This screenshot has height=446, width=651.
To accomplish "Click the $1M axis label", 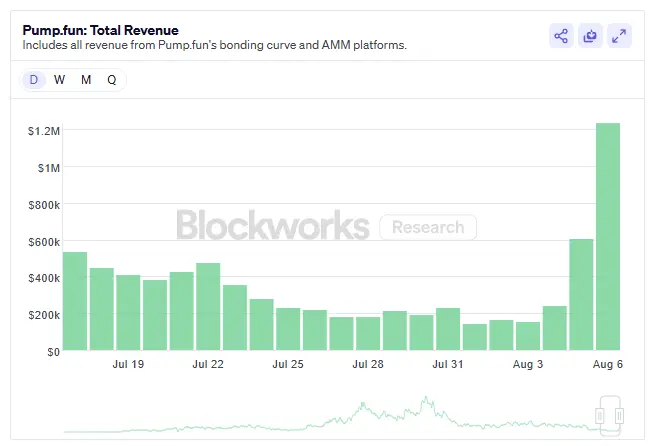I will (49, 168).
